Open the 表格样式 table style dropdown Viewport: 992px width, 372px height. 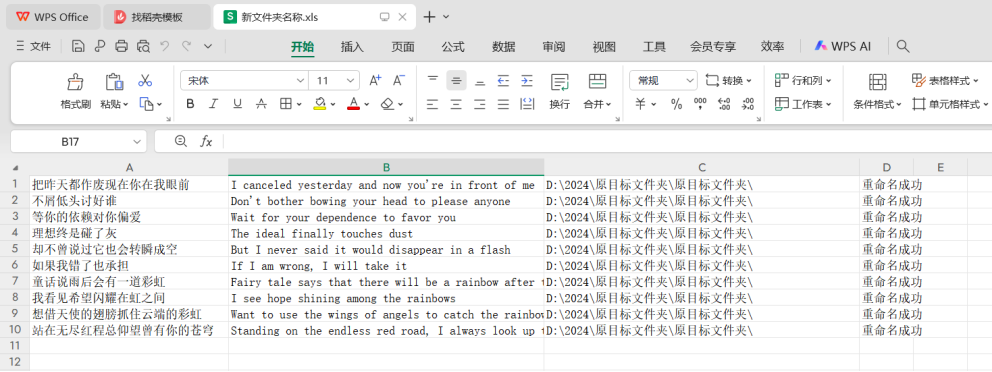(945, 80)
